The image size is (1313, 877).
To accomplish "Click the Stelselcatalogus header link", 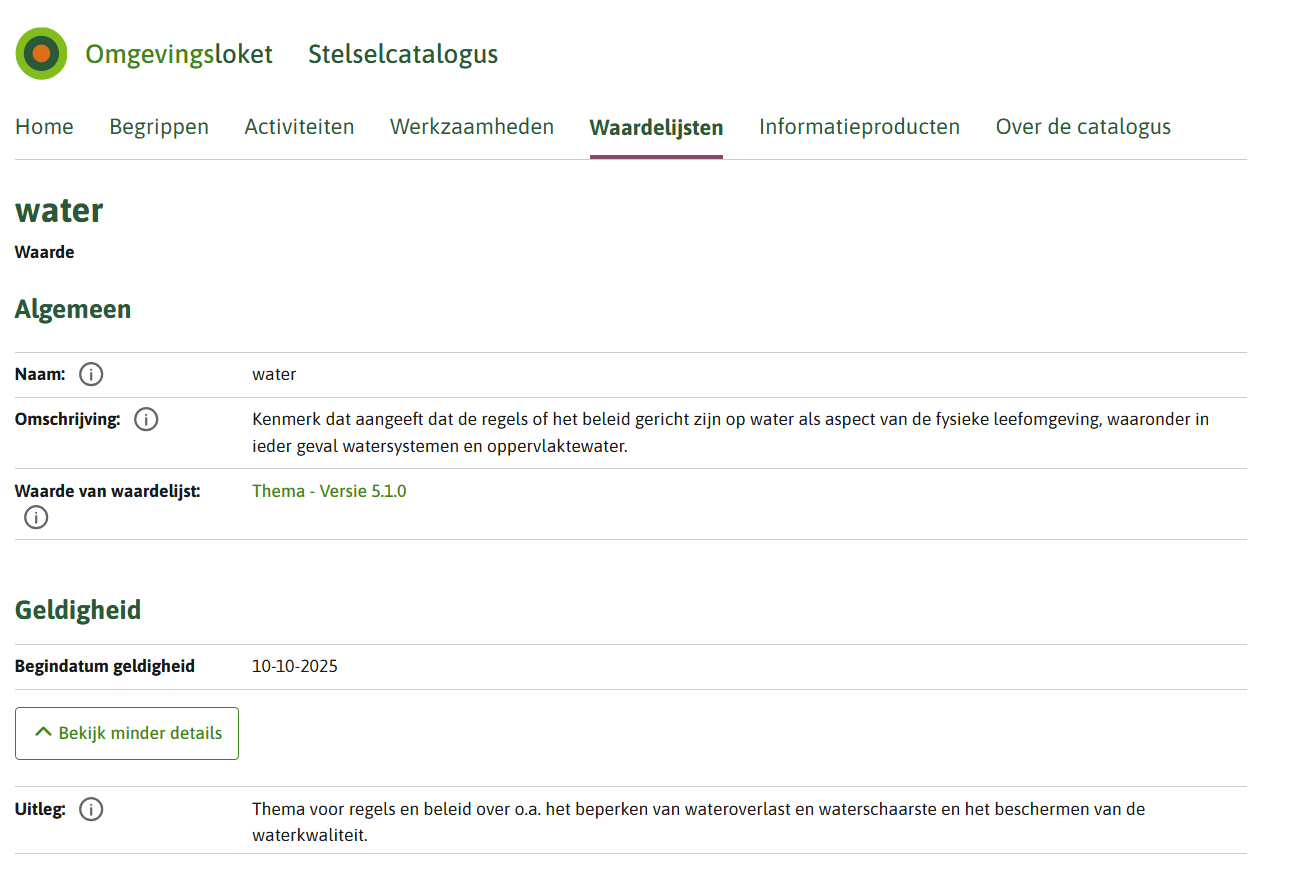I will click(x=403, y=54).
